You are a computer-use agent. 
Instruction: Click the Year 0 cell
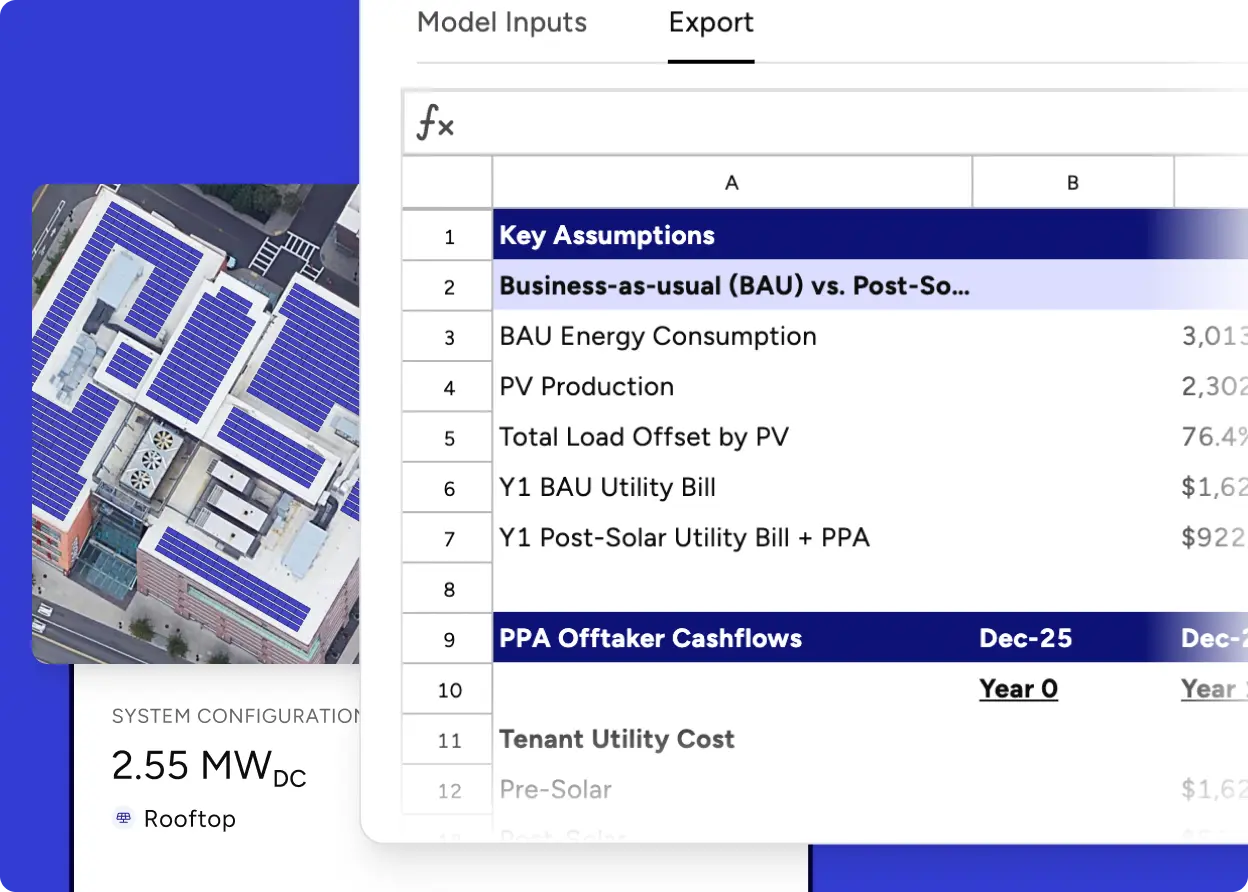click(1073, 689)
